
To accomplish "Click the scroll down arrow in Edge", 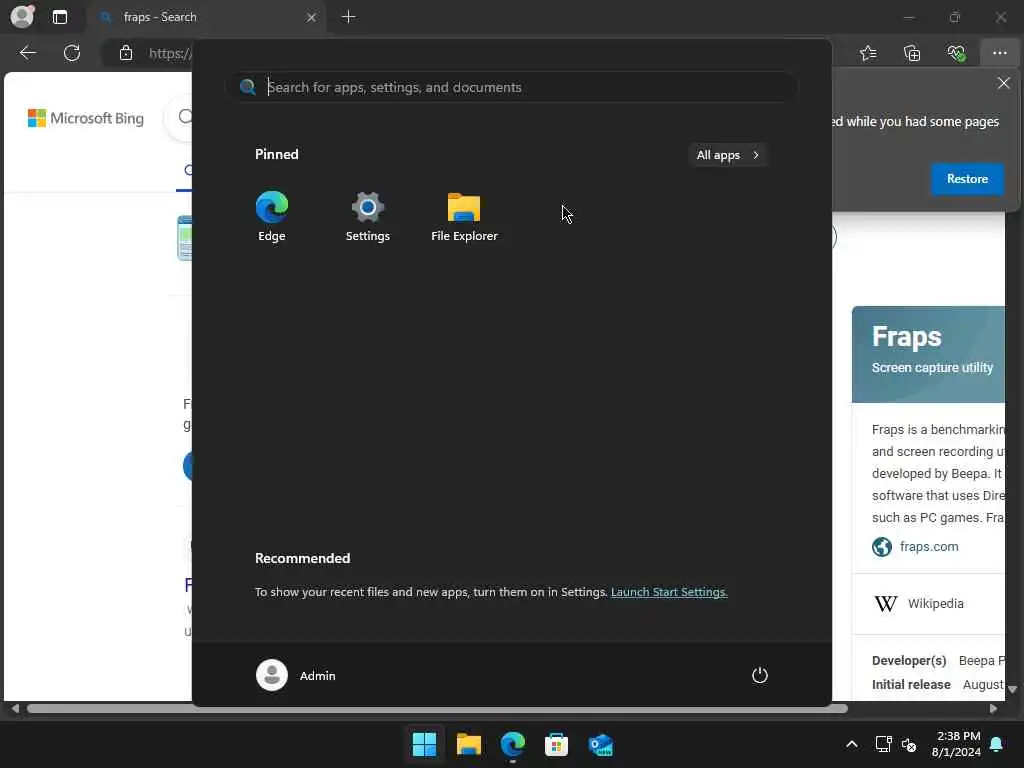I will tap(1012, 690).
